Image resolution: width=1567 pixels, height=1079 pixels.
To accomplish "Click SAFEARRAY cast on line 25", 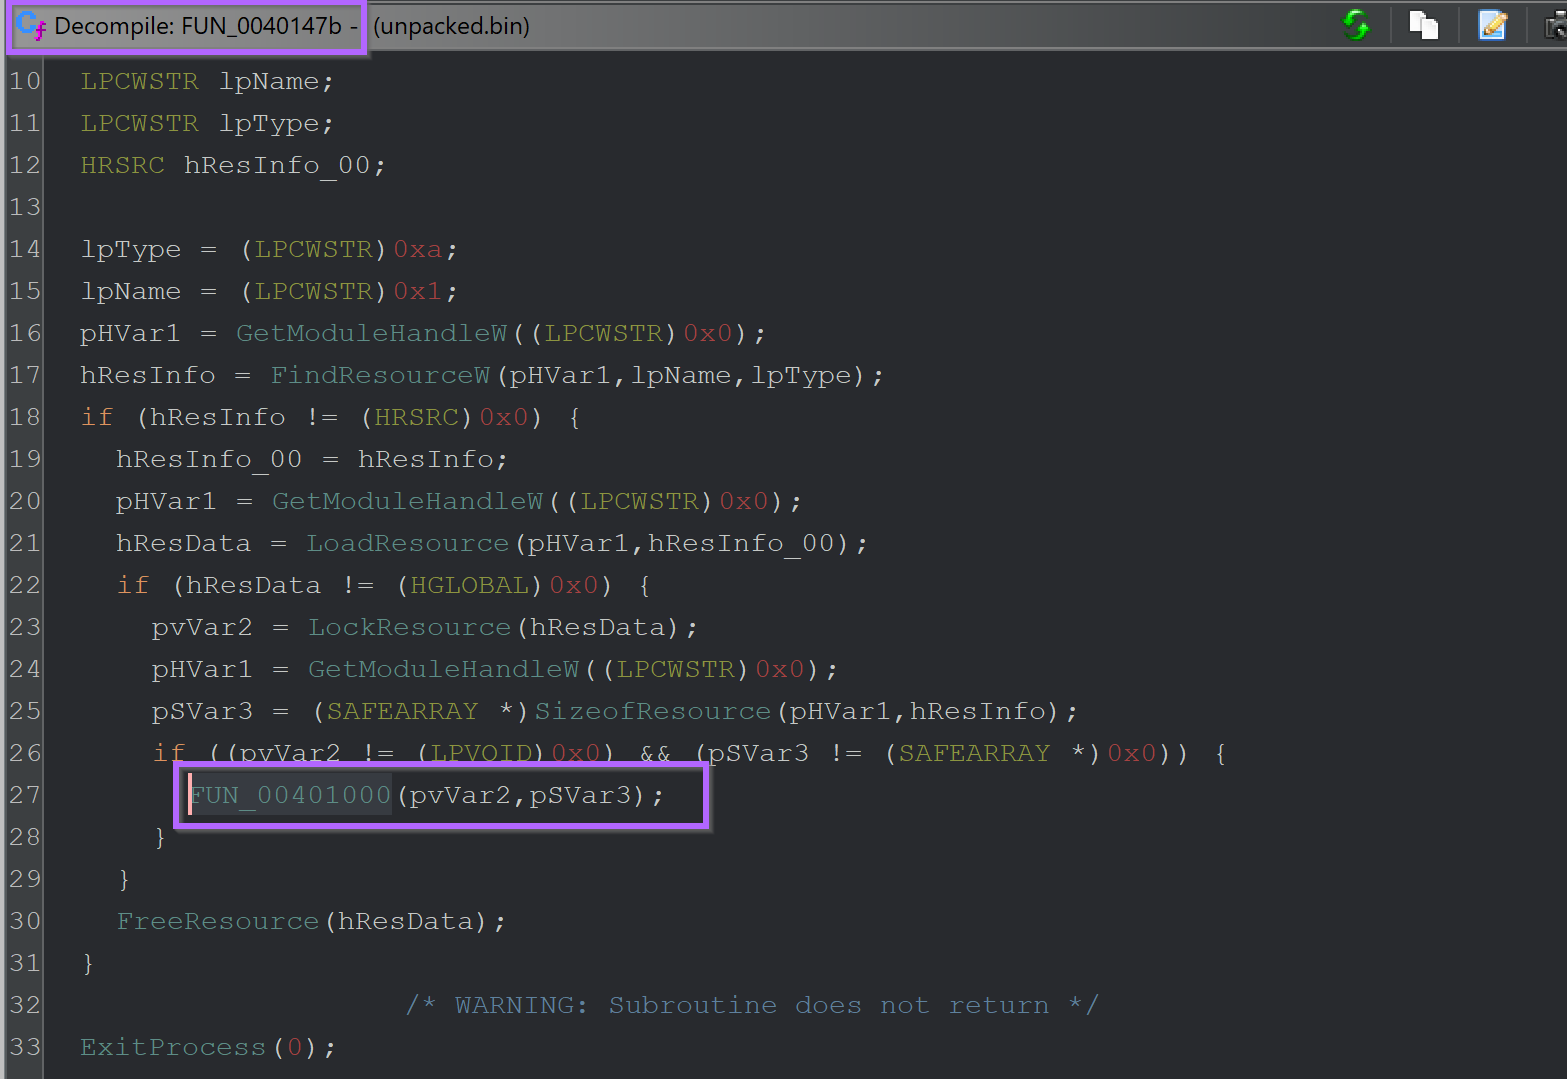I will pos(402,711).
